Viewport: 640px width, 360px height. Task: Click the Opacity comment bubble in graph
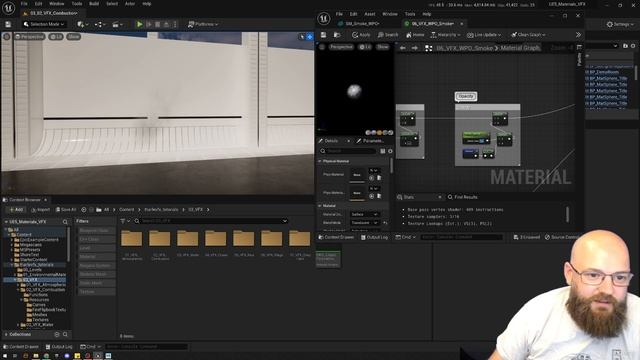click(x=466, y=96)
